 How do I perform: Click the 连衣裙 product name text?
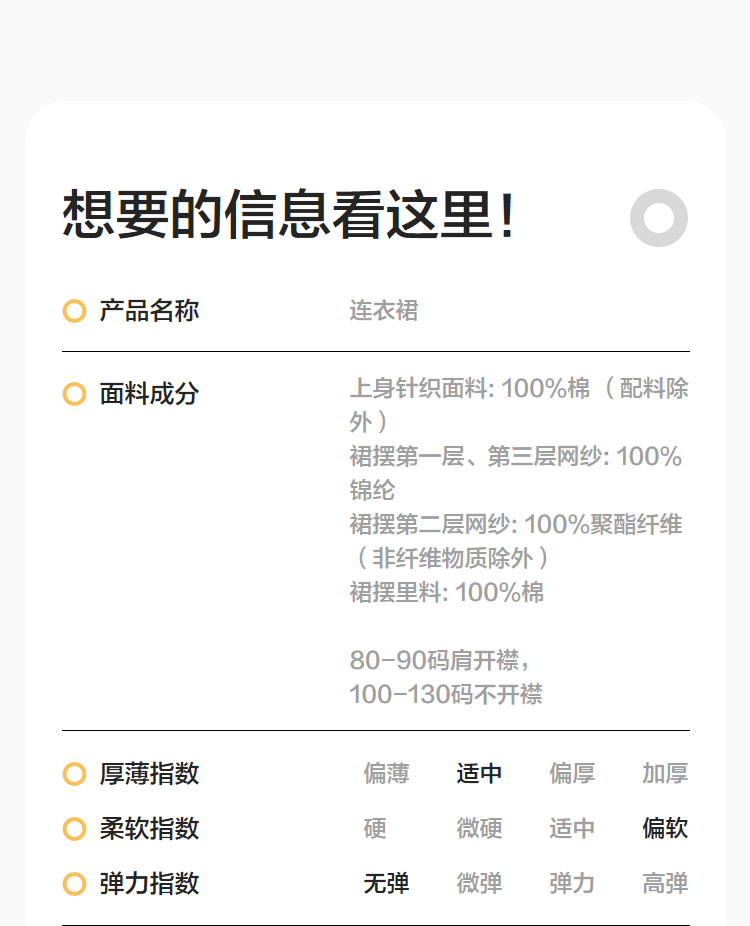click(x=384, y=311)
